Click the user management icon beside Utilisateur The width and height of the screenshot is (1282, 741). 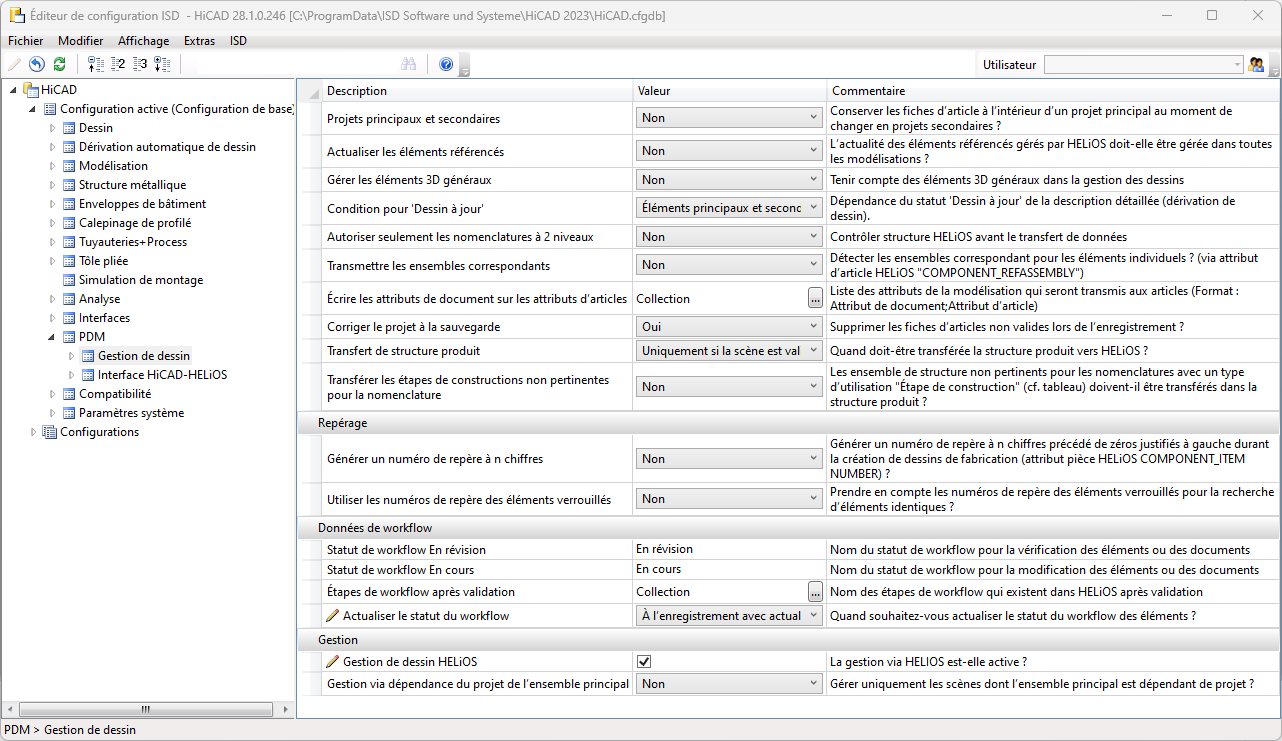pyautogui.click(x=1257, y=64)
